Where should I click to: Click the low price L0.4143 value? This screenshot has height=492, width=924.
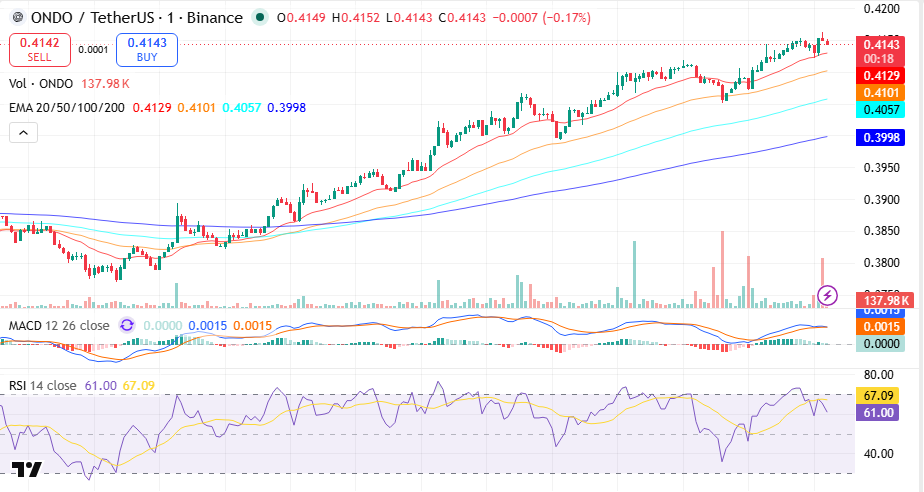[409, 18]
